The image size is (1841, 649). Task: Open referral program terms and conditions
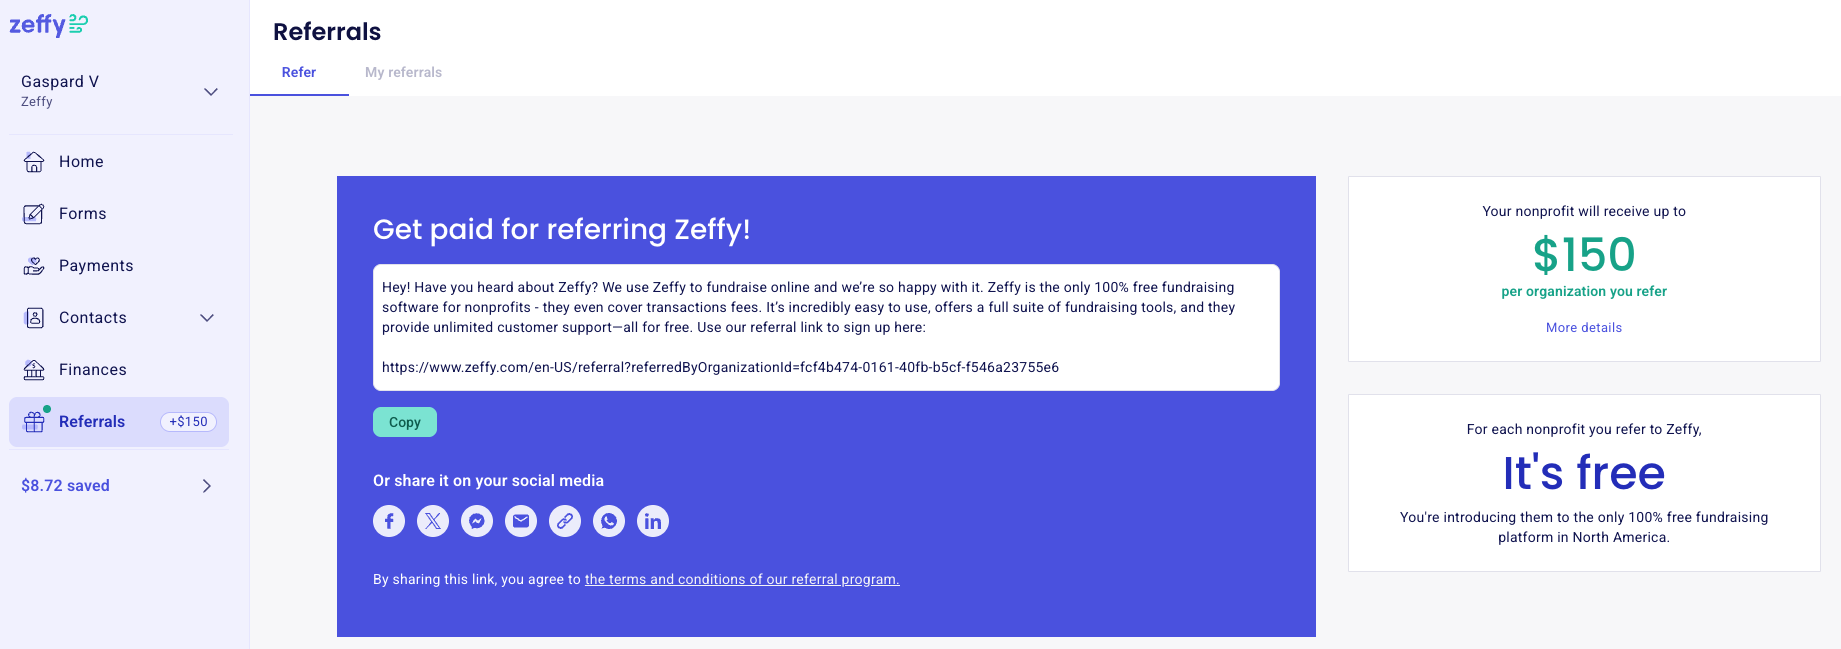(742, 579)
